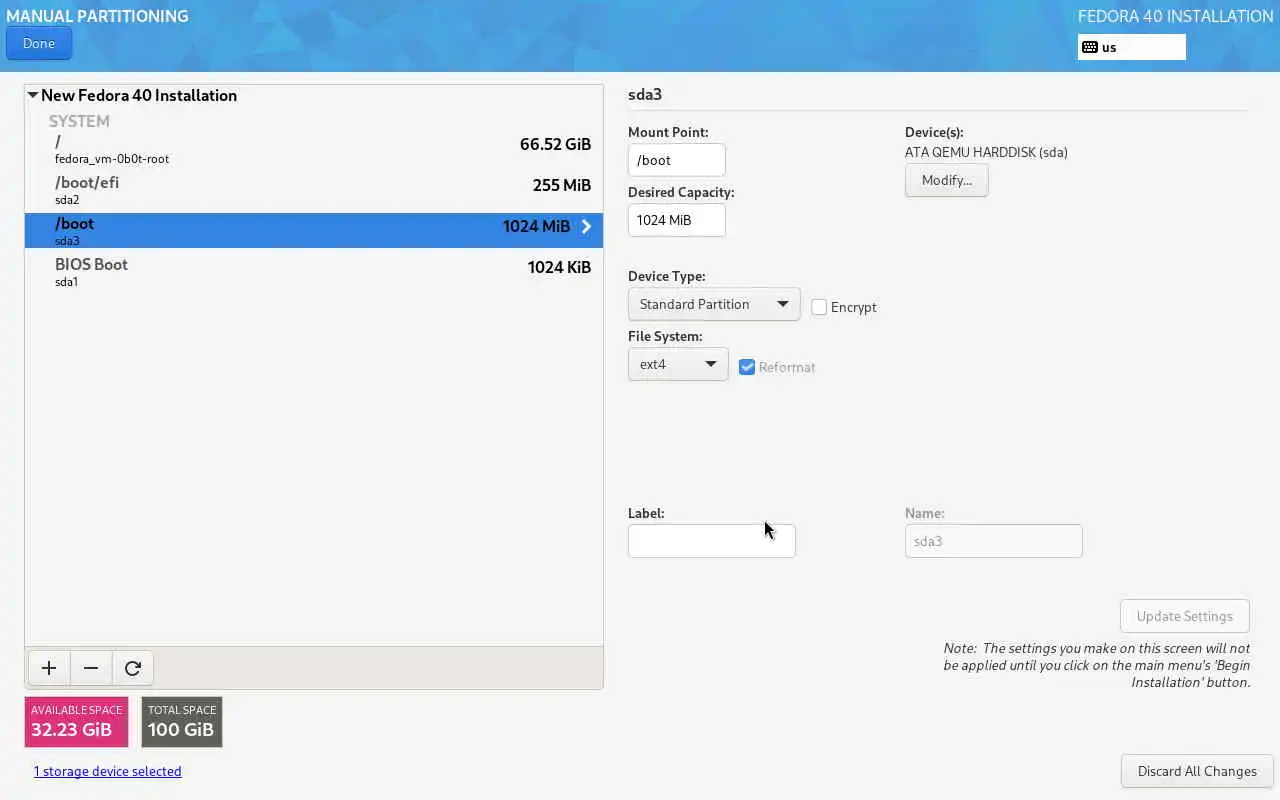Click the FEDORA 40 INSTALLATION title
This screenshot has height=800, width=1280.
(1176, 16)
